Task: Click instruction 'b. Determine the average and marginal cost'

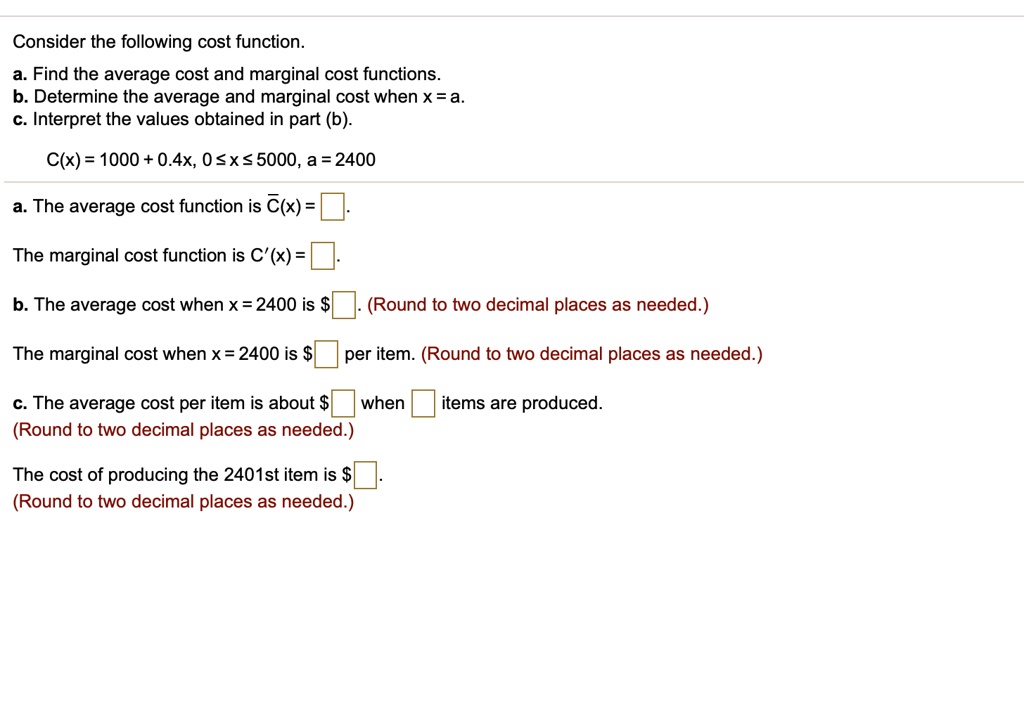Action: [238, 97]
